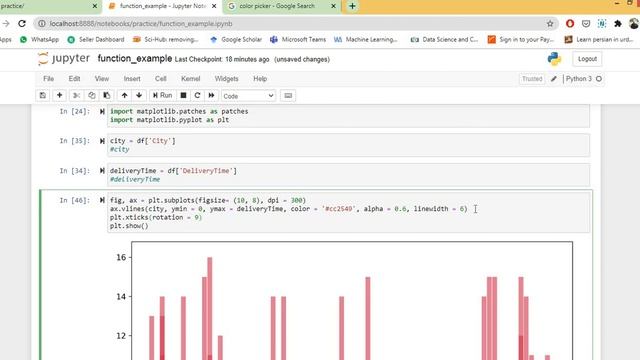Viewport: 640px width, 360px height.
Task: Open the Data Science and C... bookmark
Action: click(x=444, y=40)
